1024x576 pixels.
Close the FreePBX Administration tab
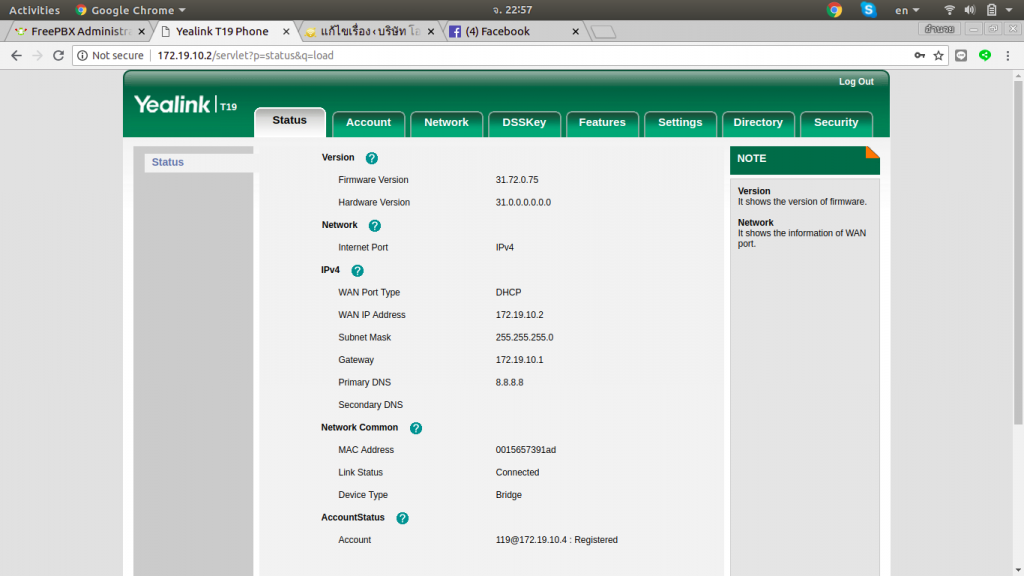point(142,31)
